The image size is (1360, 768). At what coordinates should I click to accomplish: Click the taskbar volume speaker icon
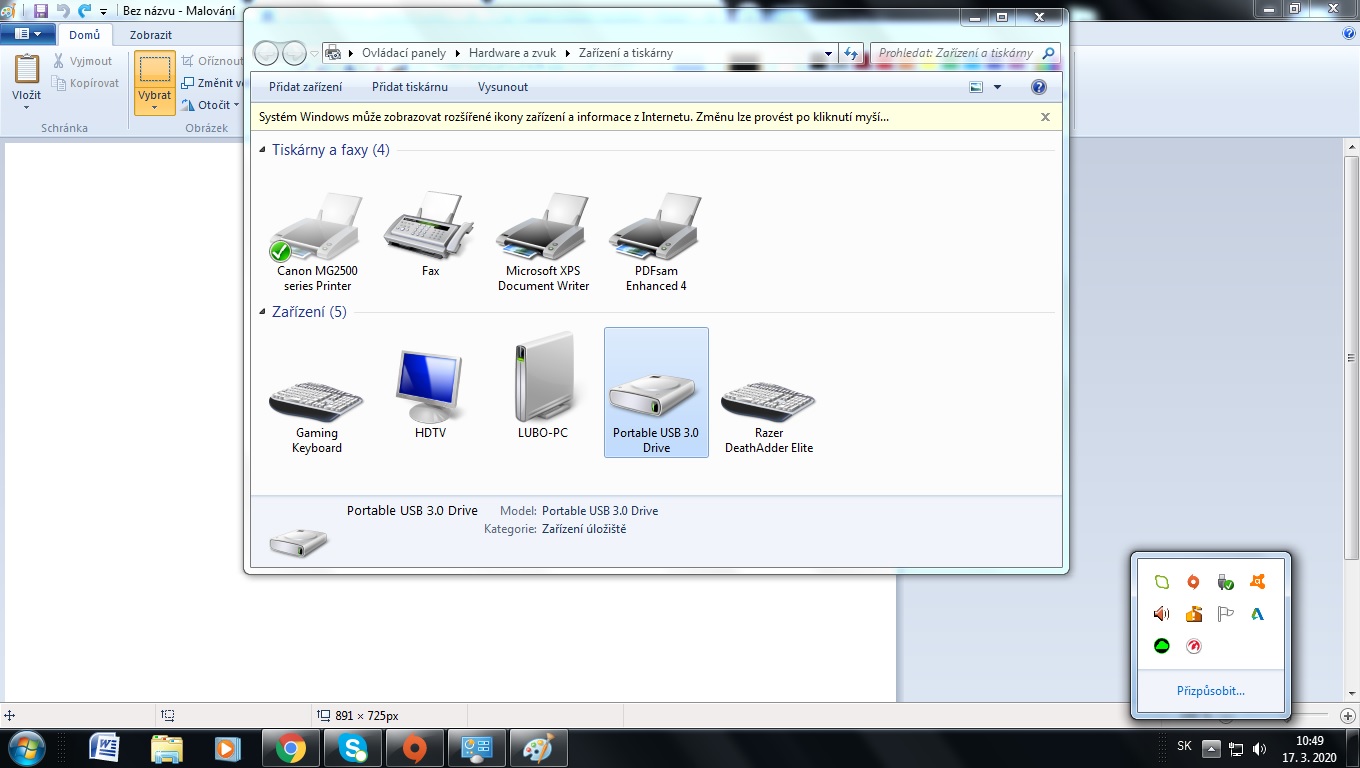(1260, 749)
